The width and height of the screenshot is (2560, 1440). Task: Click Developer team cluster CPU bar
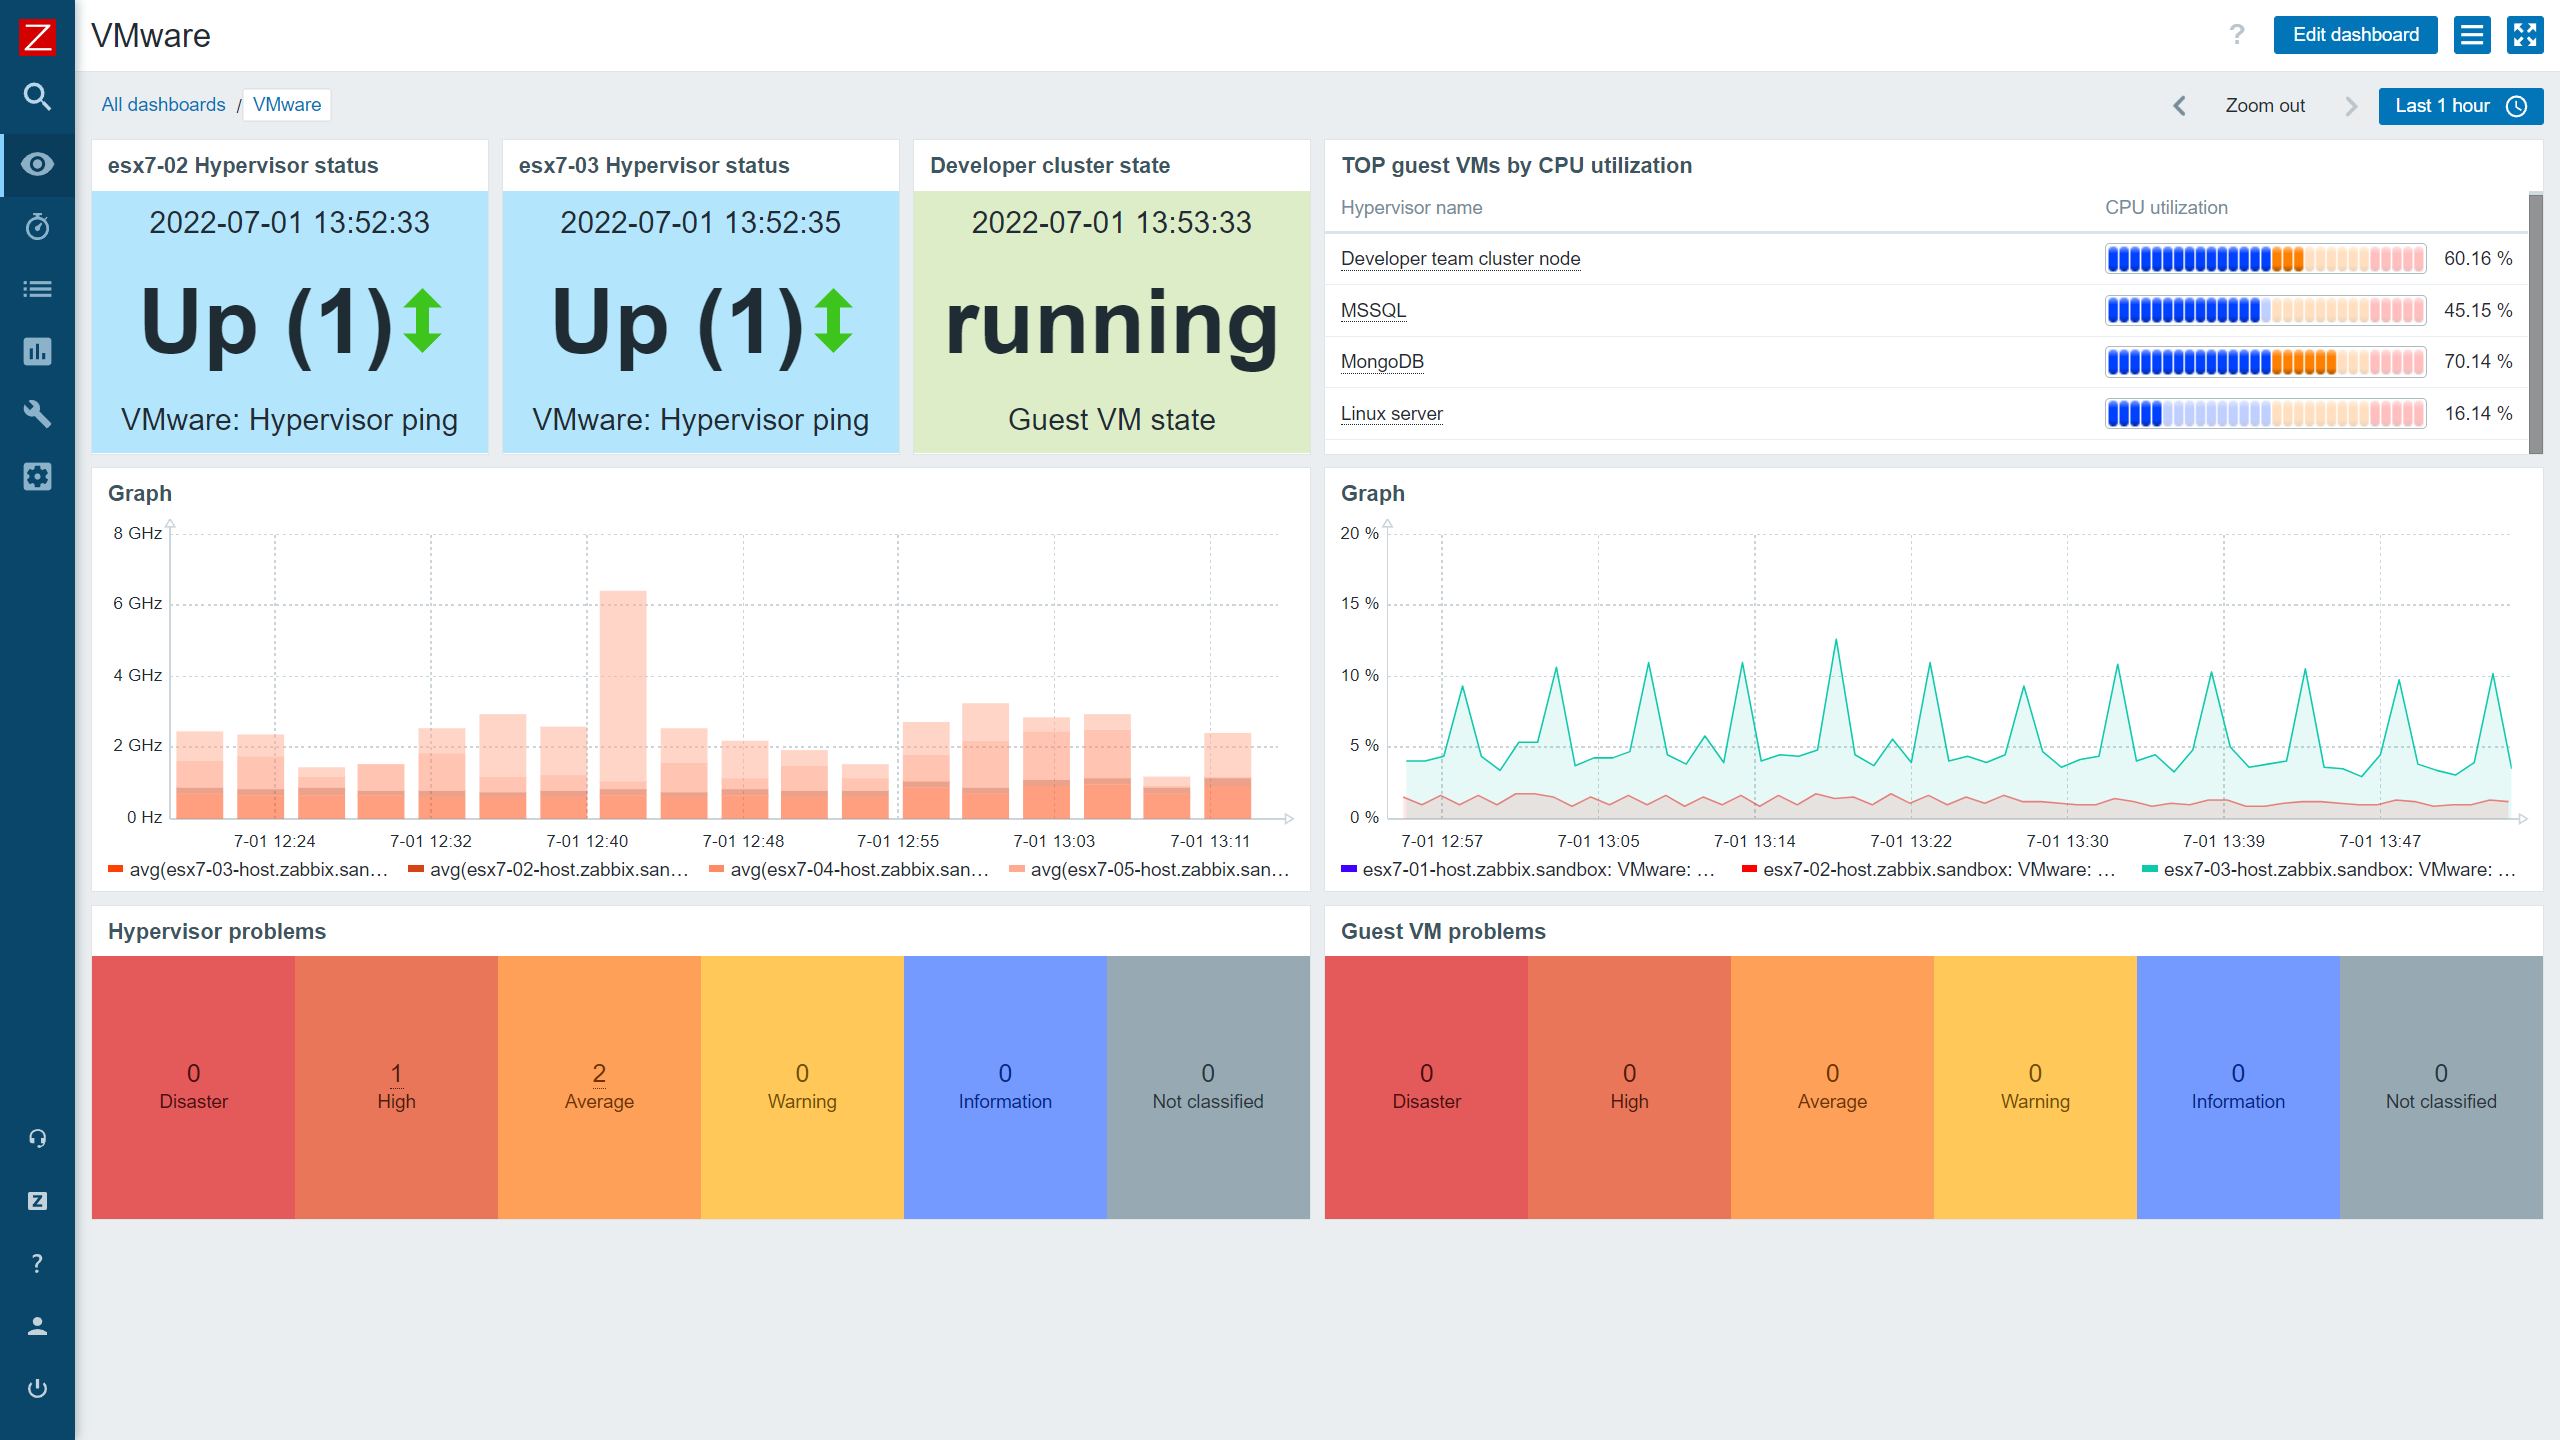pos(2265,259)
